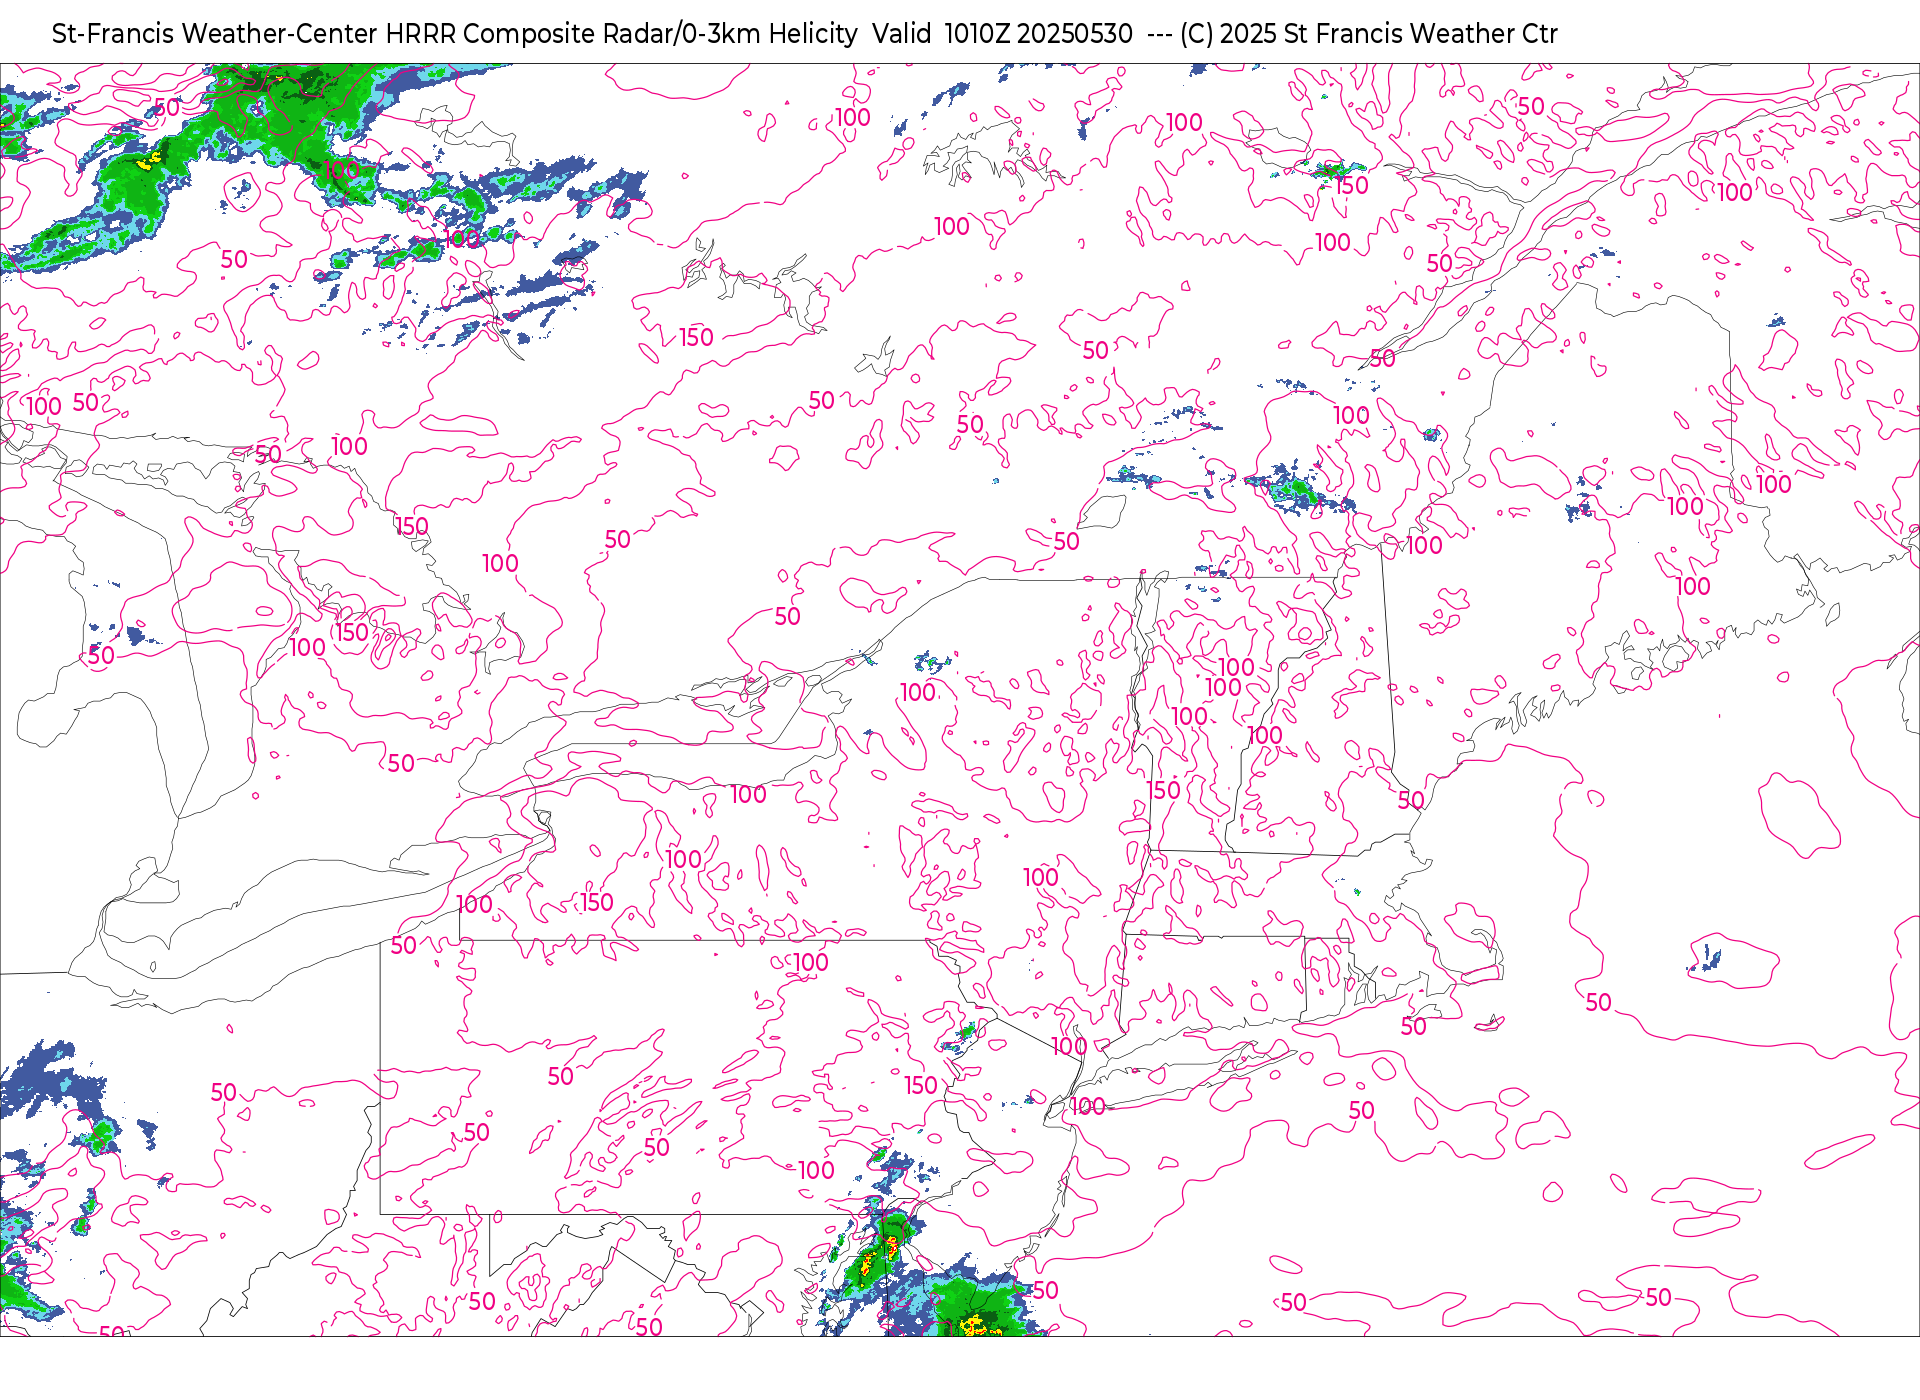
Task: Click the "Valid 1010Z 20250530" timestamp text
Action: click(x=1002, y=34)
